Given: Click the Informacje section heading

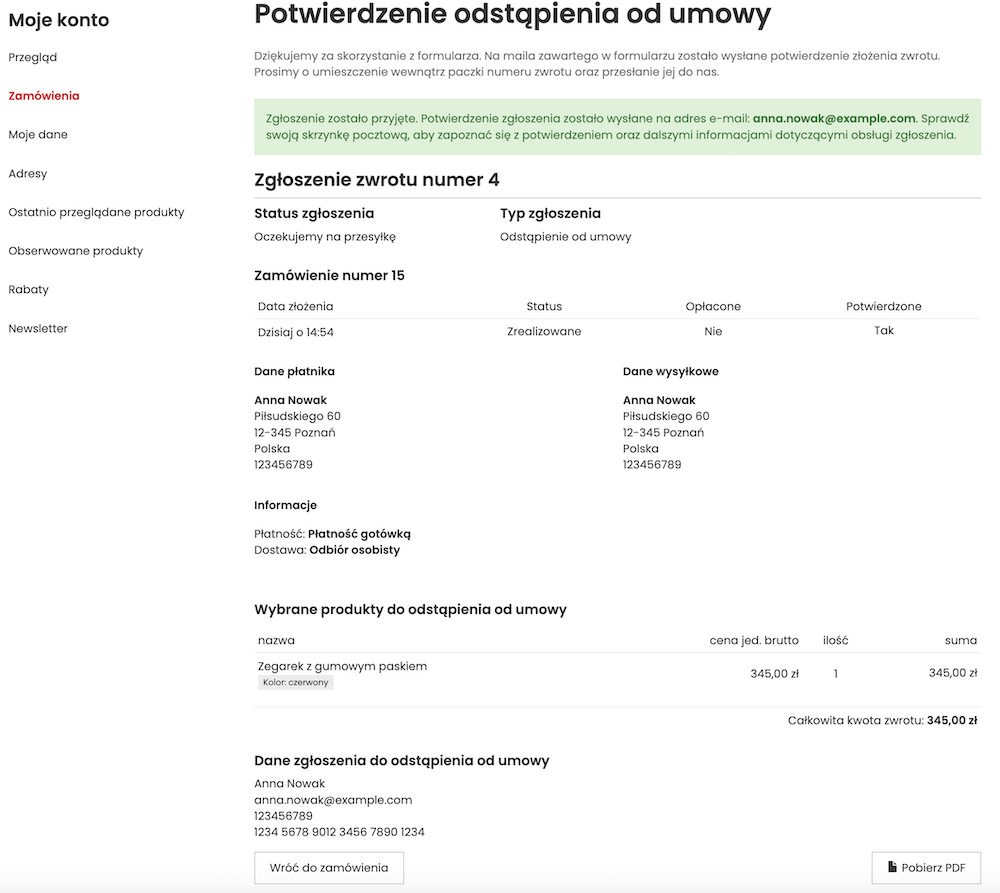Looking at the screenshot, I should [285, 505].
